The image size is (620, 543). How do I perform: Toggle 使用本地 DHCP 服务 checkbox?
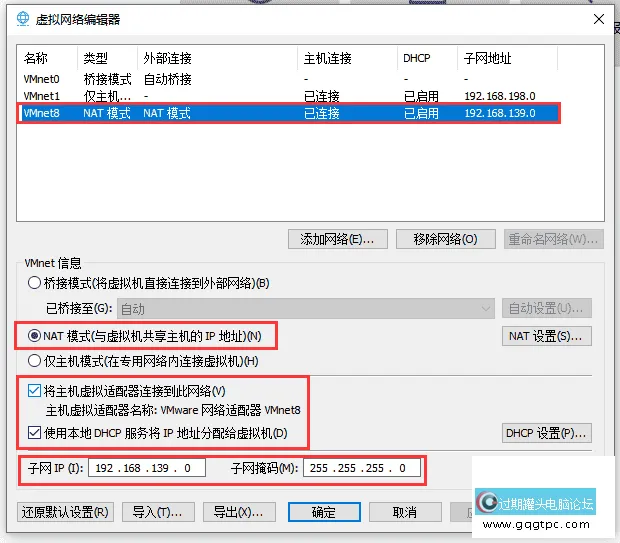tap(34, 433)
